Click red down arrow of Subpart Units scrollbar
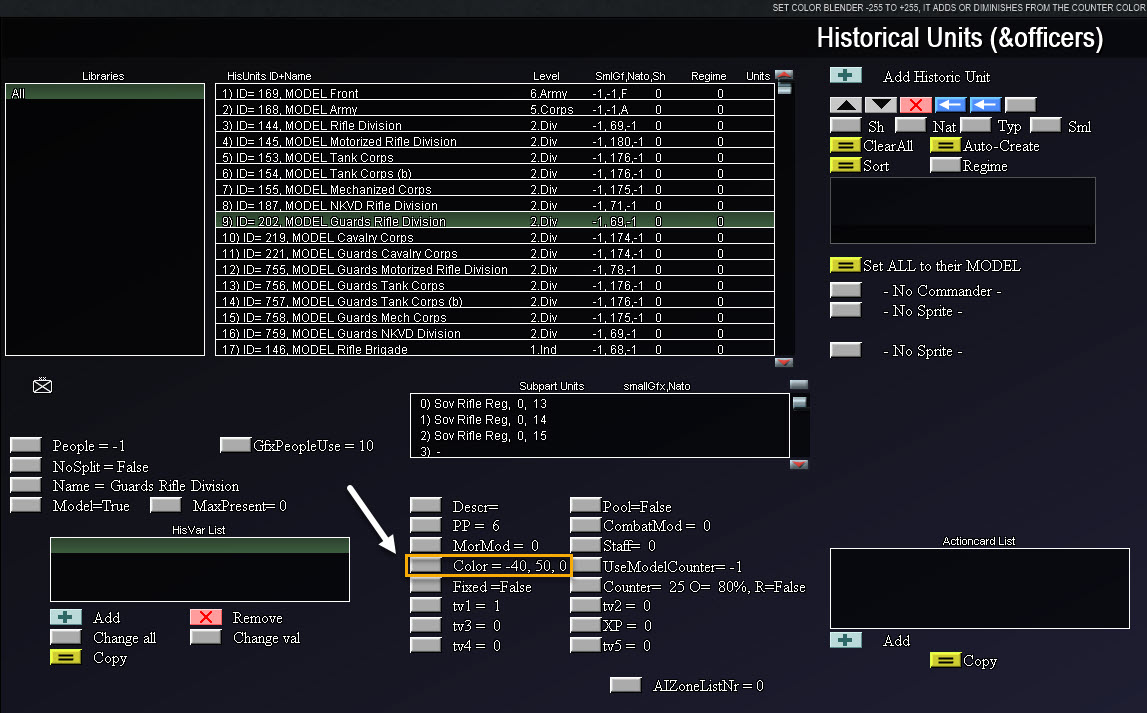Image resolution: width=1147 pixels, height=713 pixels. [800, 464]
